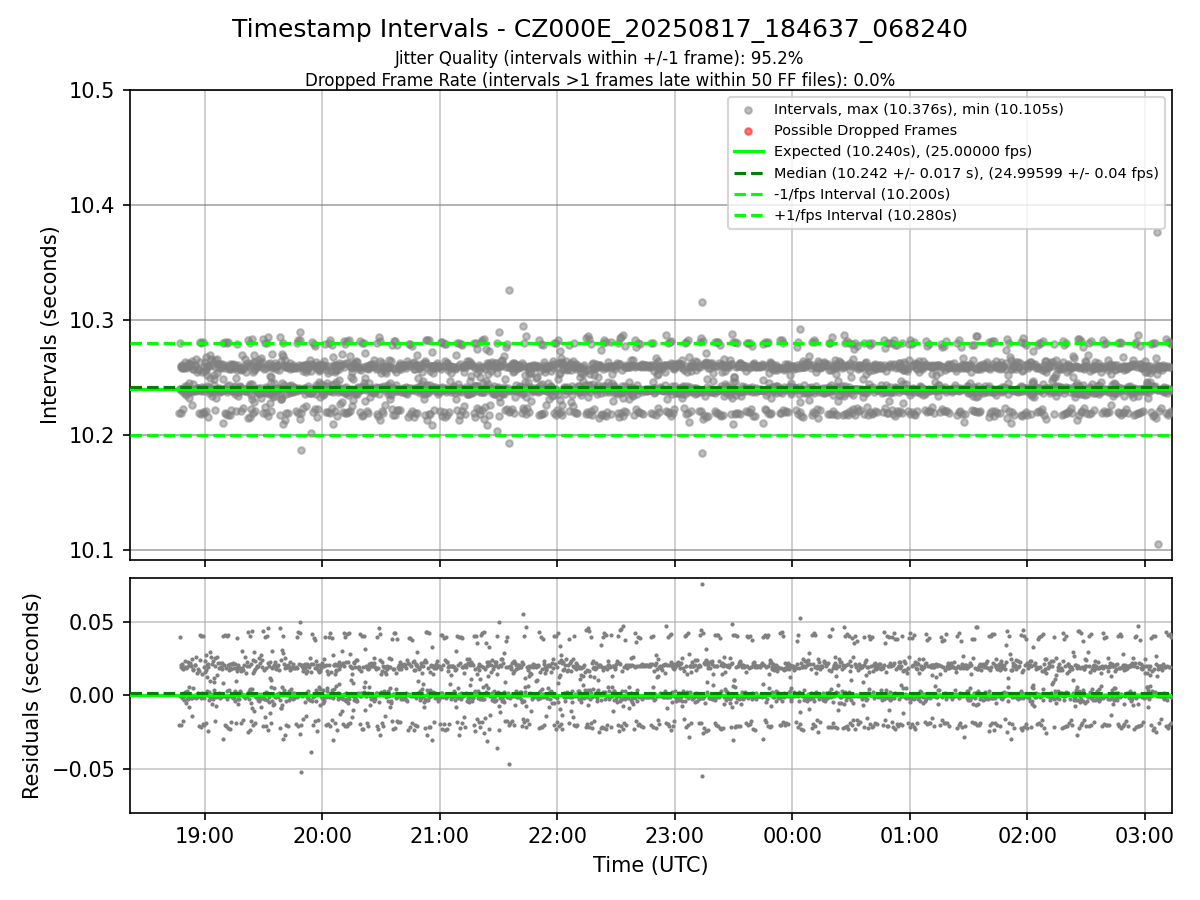
Task: Click the lowest outlier interval point near 10.105s
Action: point(1158,544)
